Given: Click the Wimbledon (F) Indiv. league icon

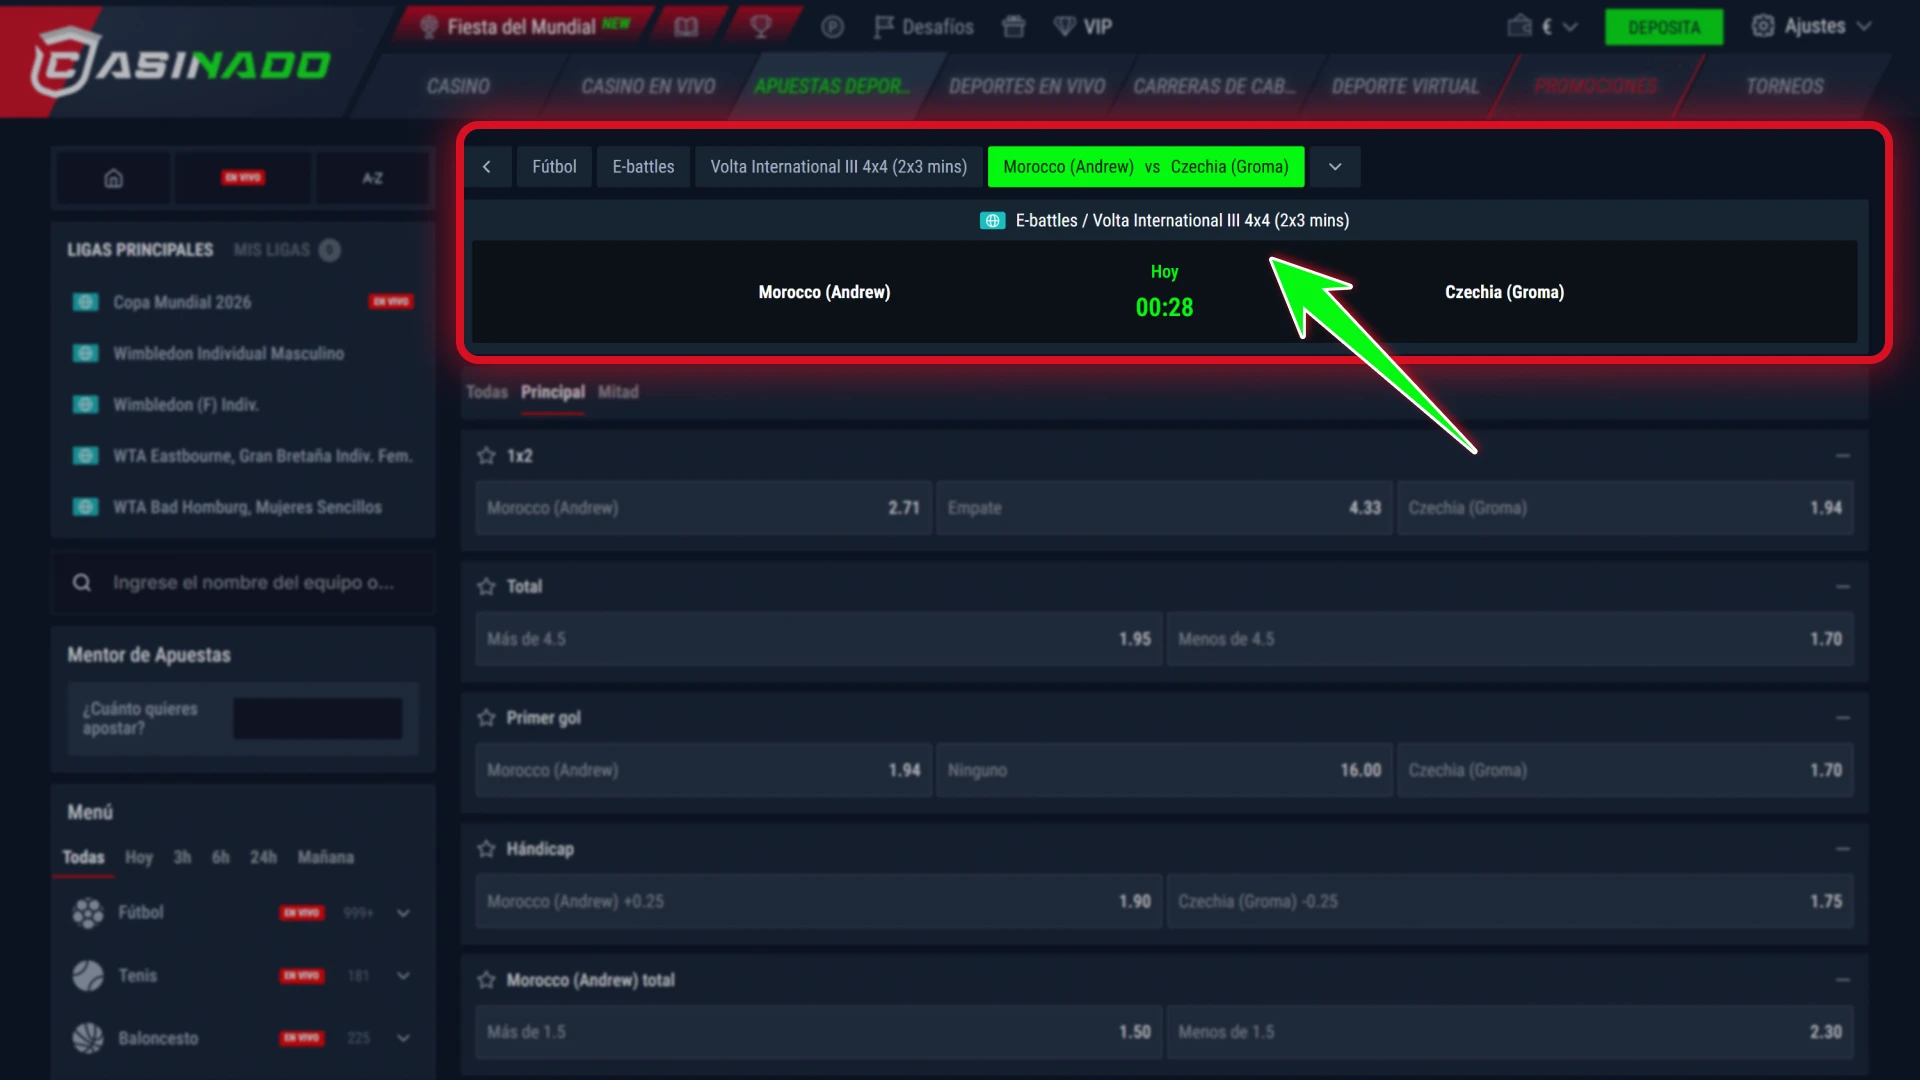Looking at the screenshot, I should (86, 404).
